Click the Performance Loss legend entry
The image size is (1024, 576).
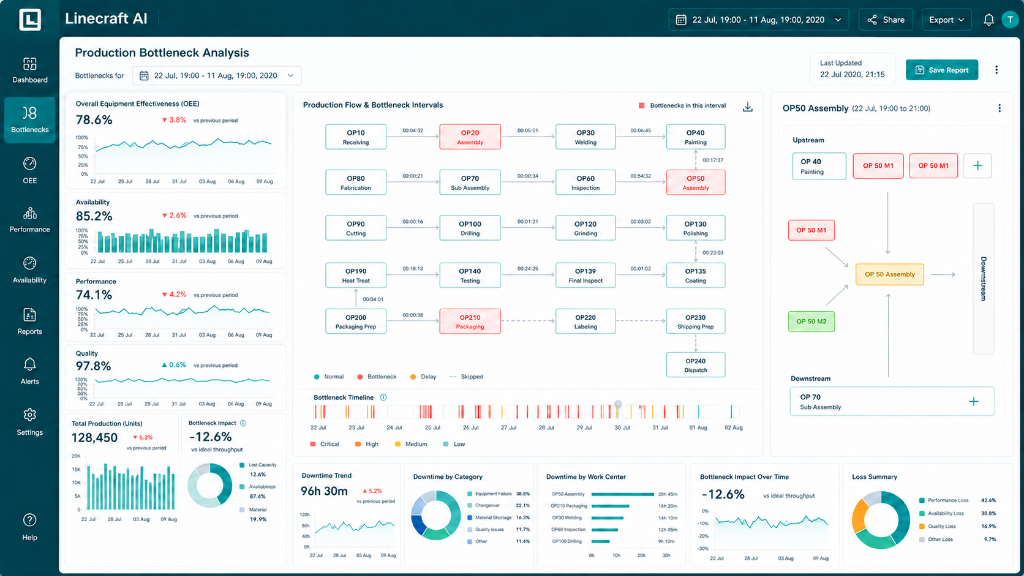tap(958, 500)
